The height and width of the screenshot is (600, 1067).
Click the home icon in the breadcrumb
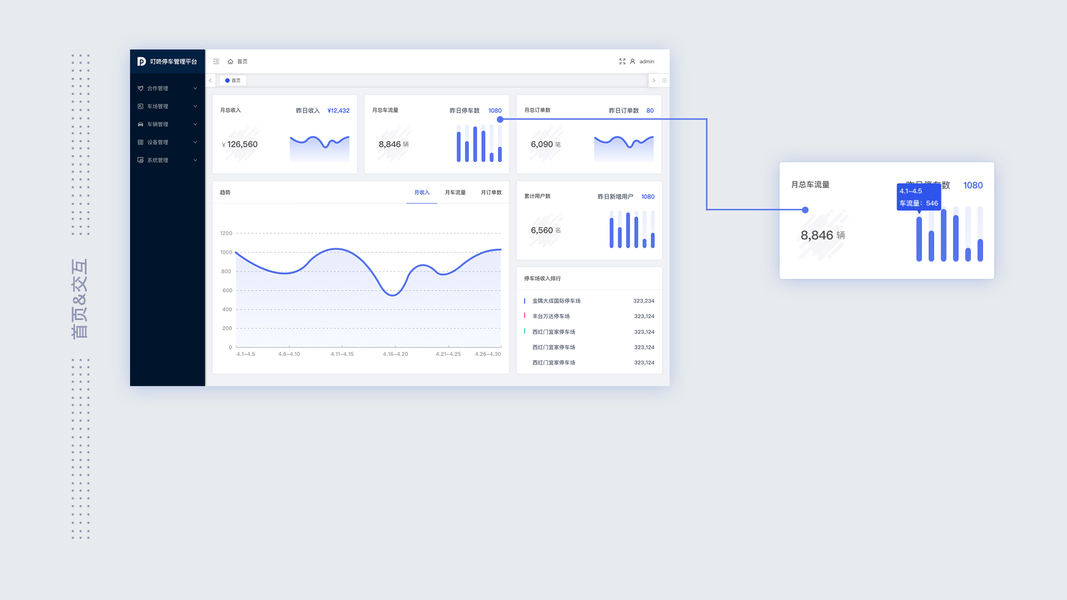click(230, 61)
